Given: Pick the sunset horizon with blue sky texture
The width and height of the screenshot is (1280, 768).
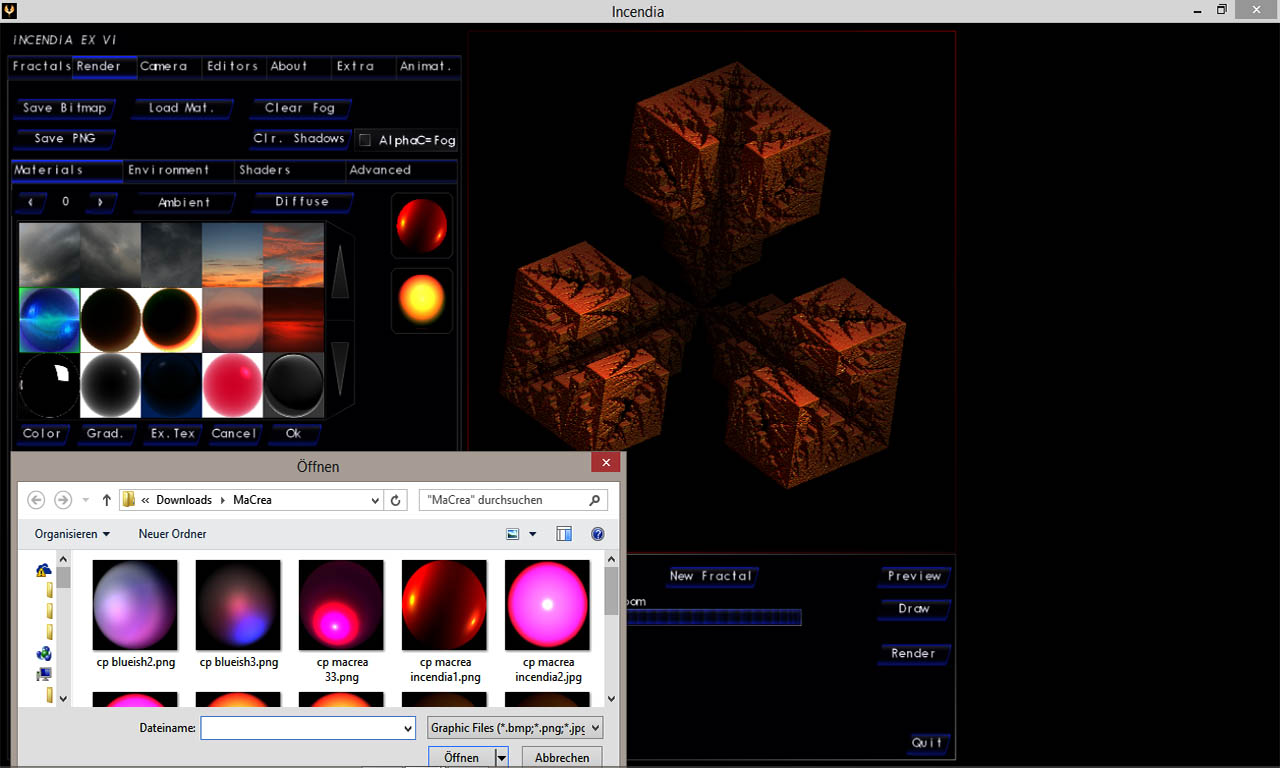Looking at the screenshot, I should pos(232,255).
